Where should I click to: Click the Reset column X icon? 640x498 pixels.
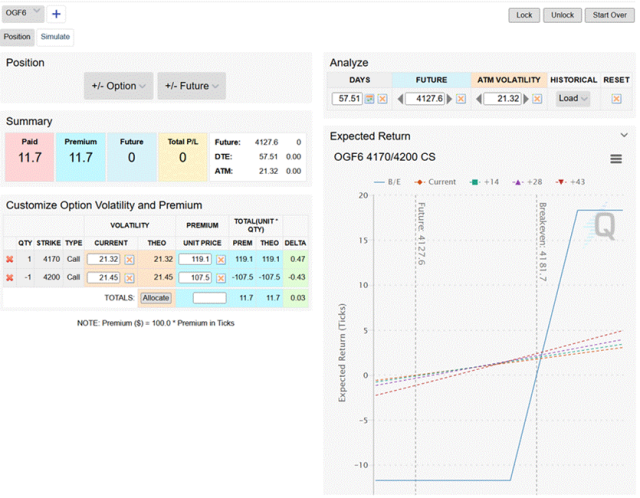tap(616, 99)
